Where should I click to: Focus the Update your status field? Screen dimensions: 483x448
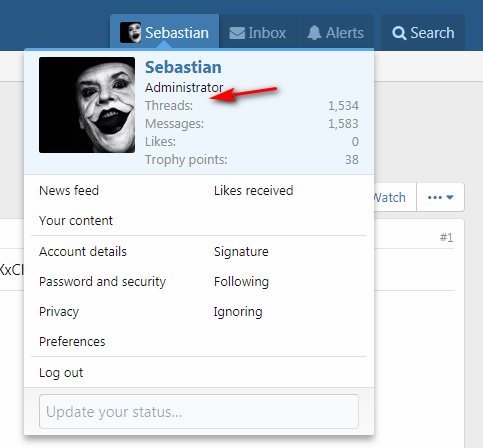click(199, 412)
